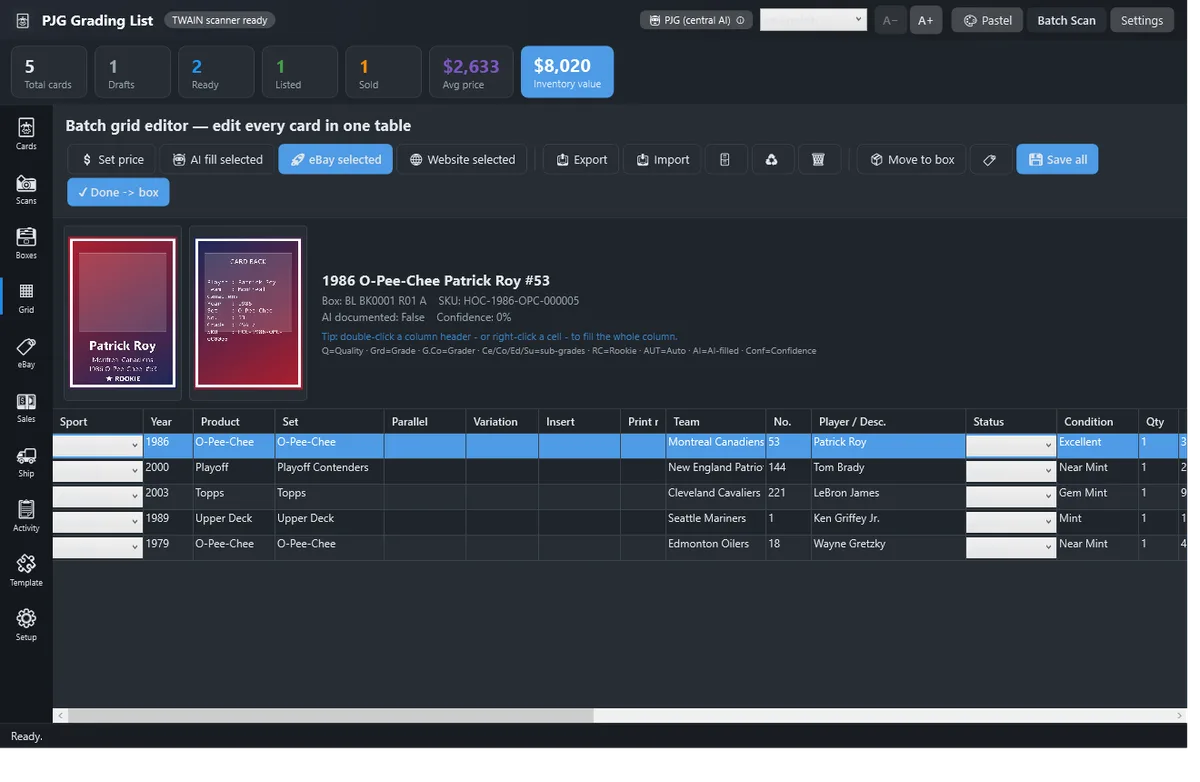Screen dimensions: 1200x782
Task: Select the 'Cleveland Cavaliers' team cell
Action: click(x=716, y=496)
